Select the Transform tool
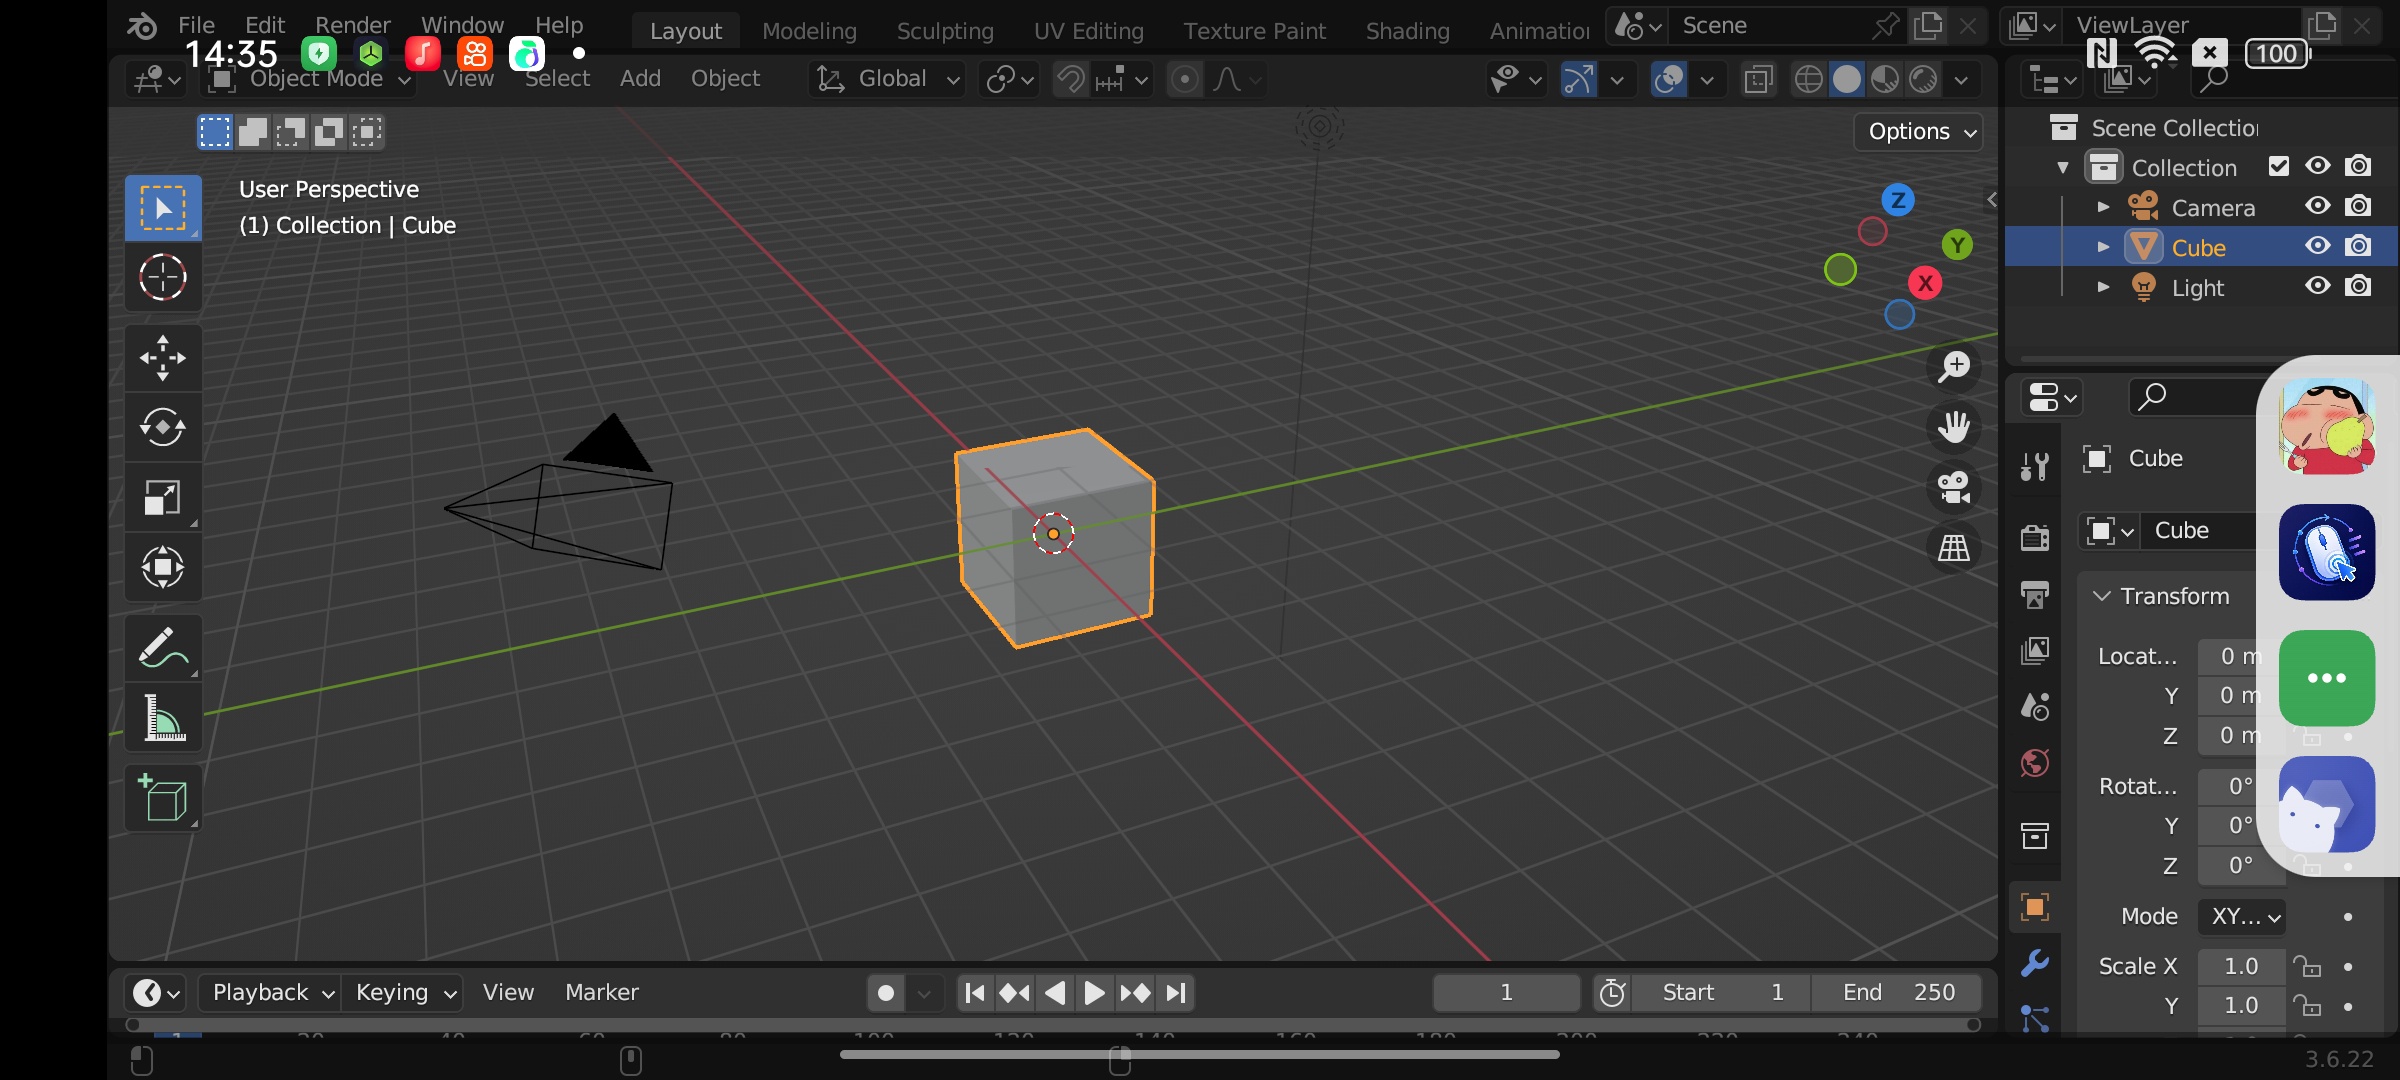The image size is (2400, 1080). pos(163,568)
